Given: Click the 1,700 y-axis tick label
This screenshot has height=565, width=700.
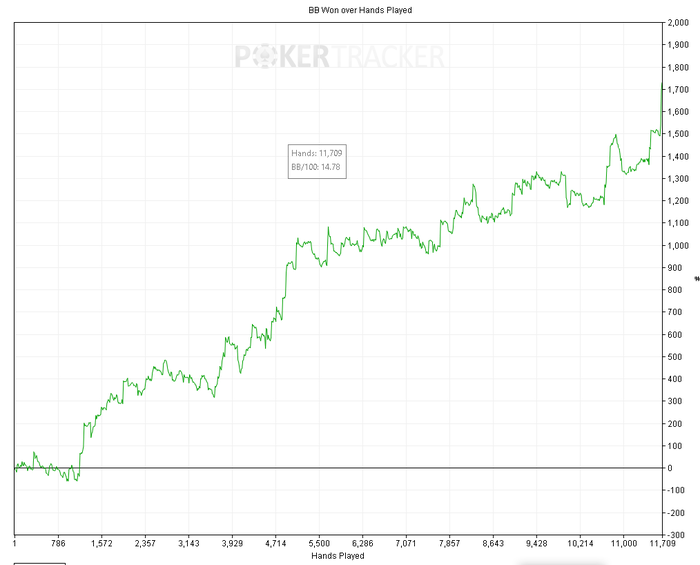Looking at the screenshot, I should (x=678, y=90).
